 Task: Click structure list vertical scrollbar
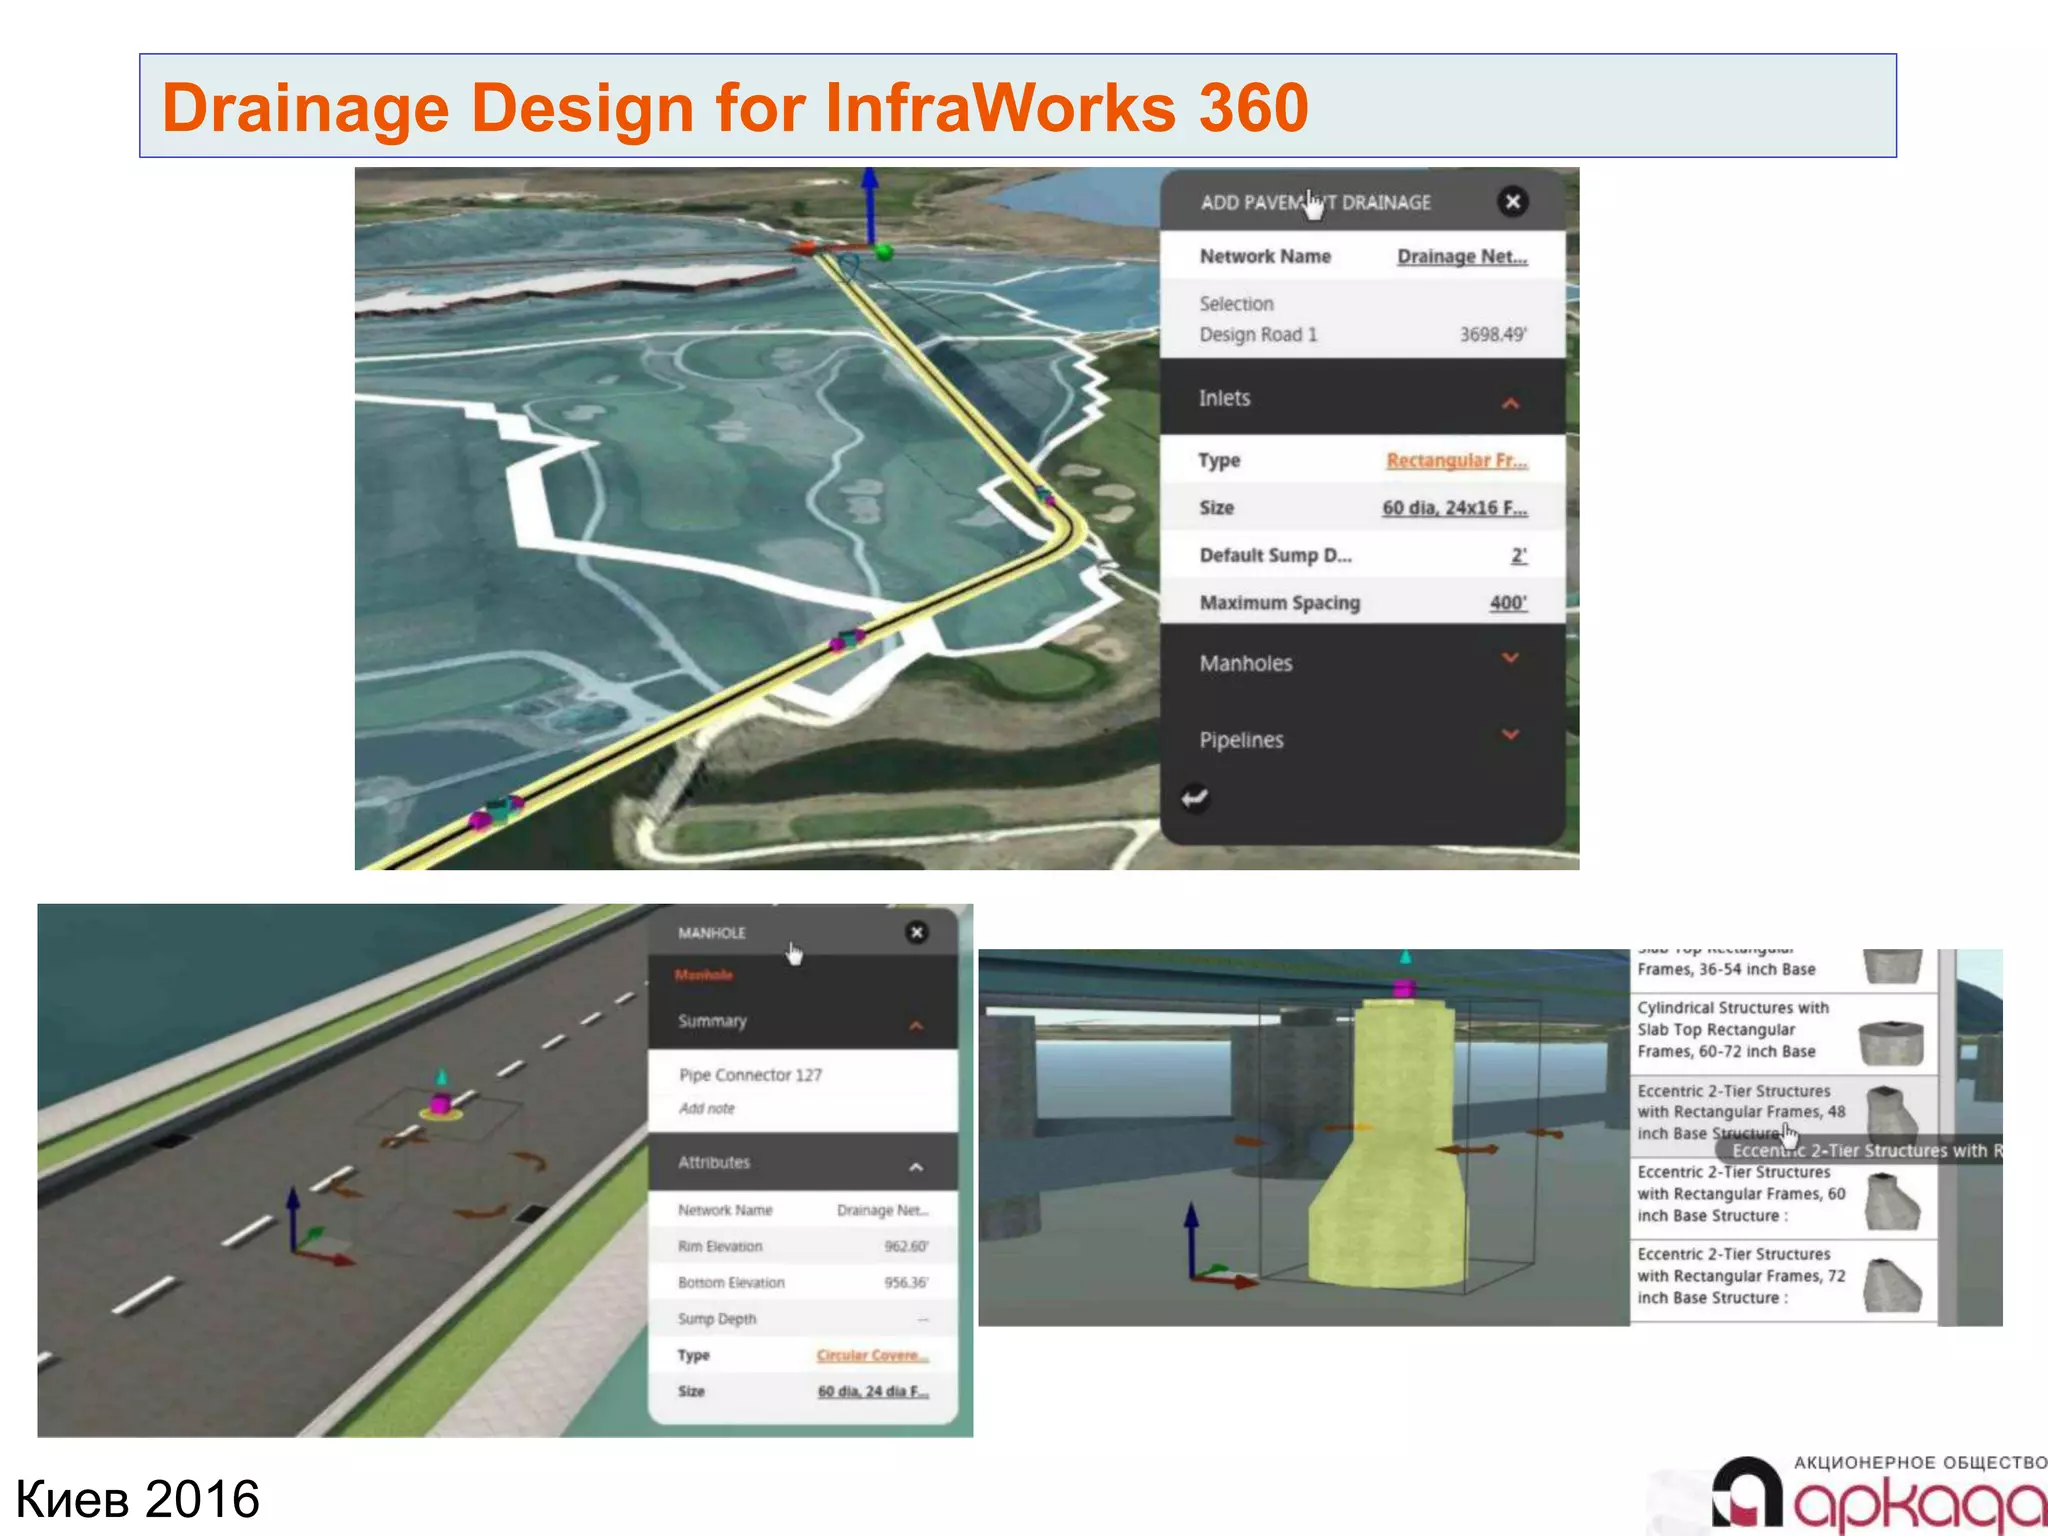point(1947,1137)
